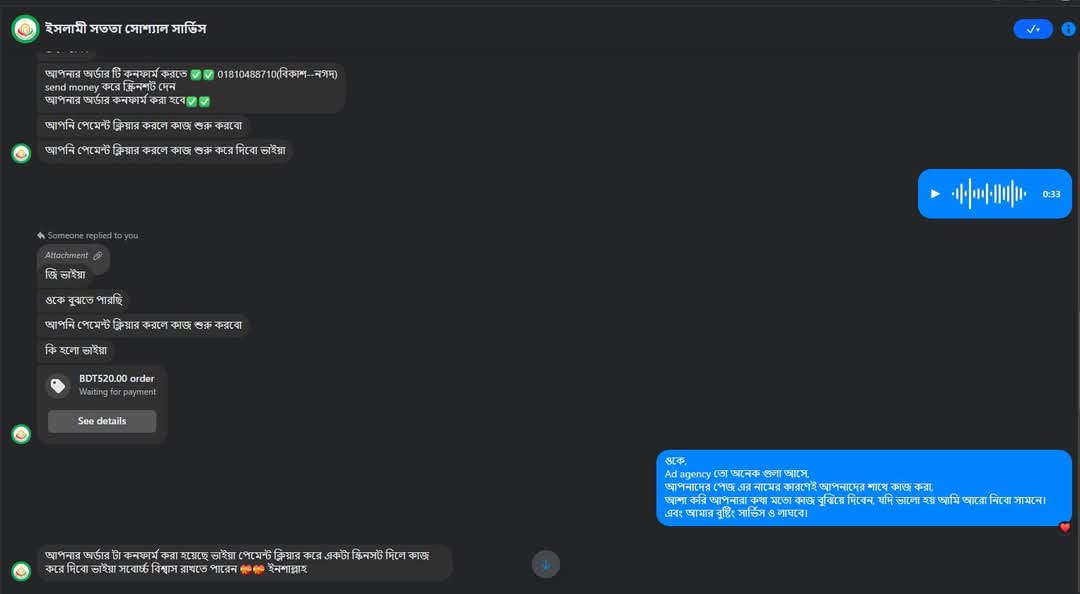Click the sender avatar beside the order card
1080x594 pixels.
pos(21,434)
